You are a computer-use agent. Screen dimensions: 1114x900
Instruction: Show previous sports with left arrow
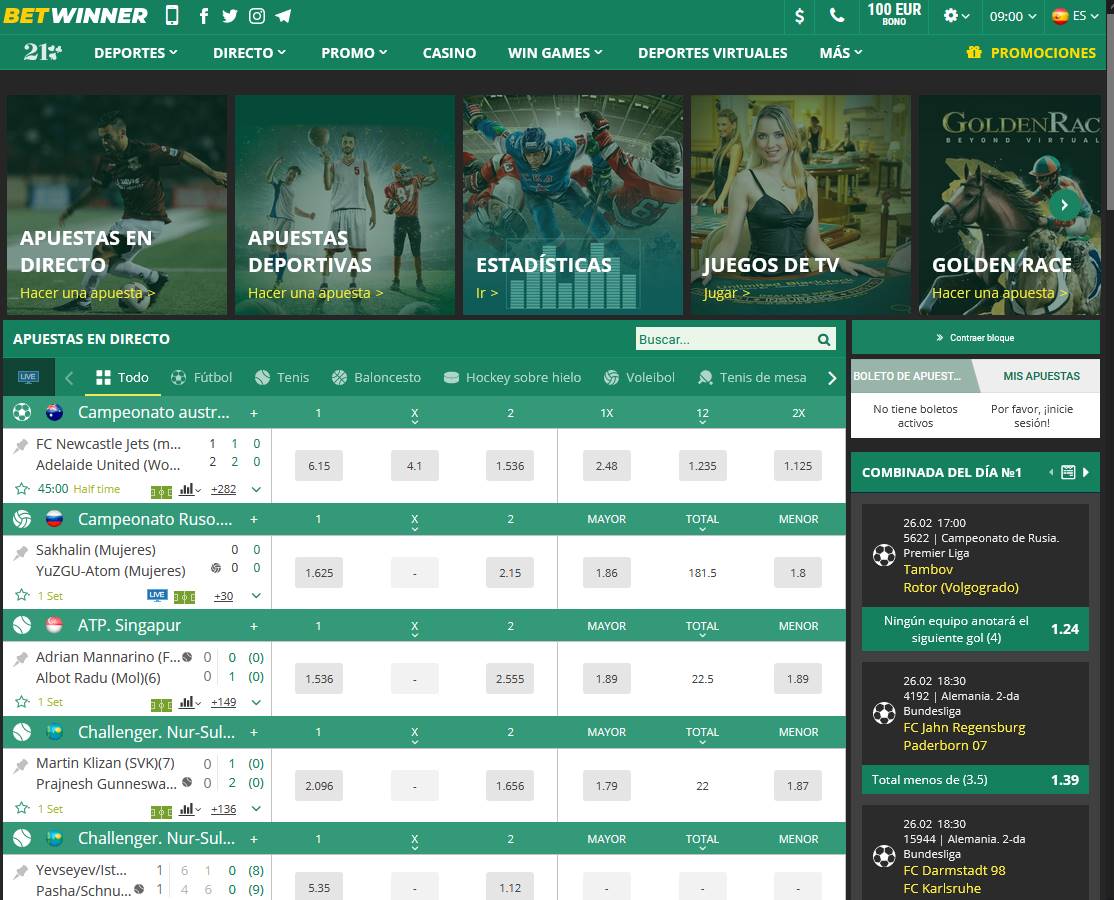70,378
